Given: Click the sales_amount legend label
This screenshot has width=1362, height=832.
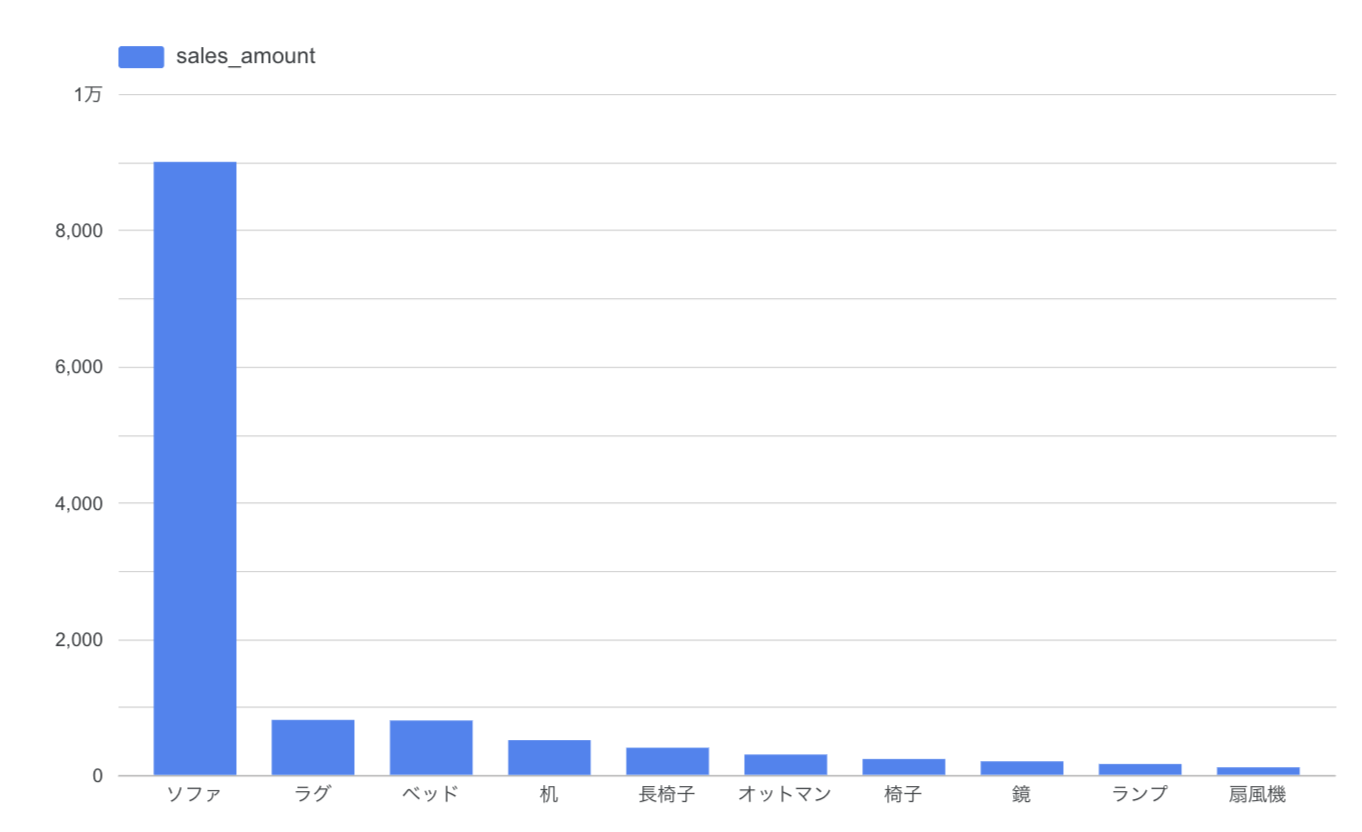Looking at the screenshot, I should (246, 57).
